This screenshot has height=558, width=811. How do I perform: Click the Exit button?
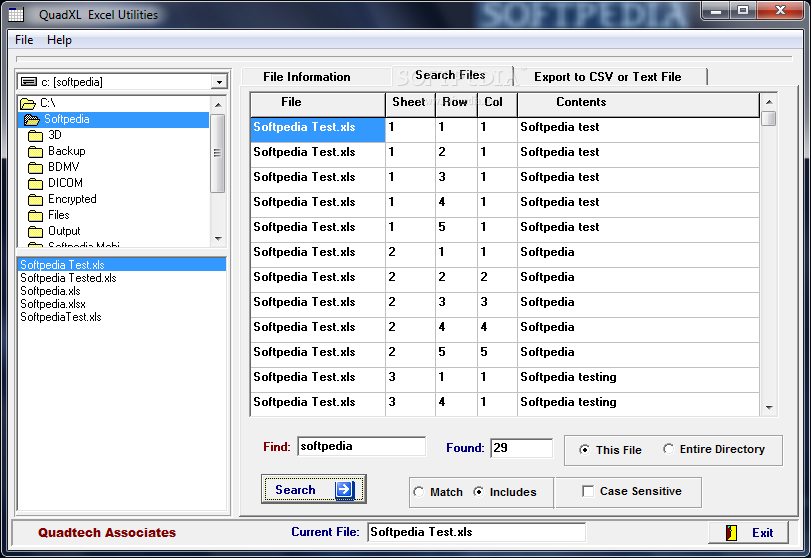pyautogui.click(x=748, y=533)
